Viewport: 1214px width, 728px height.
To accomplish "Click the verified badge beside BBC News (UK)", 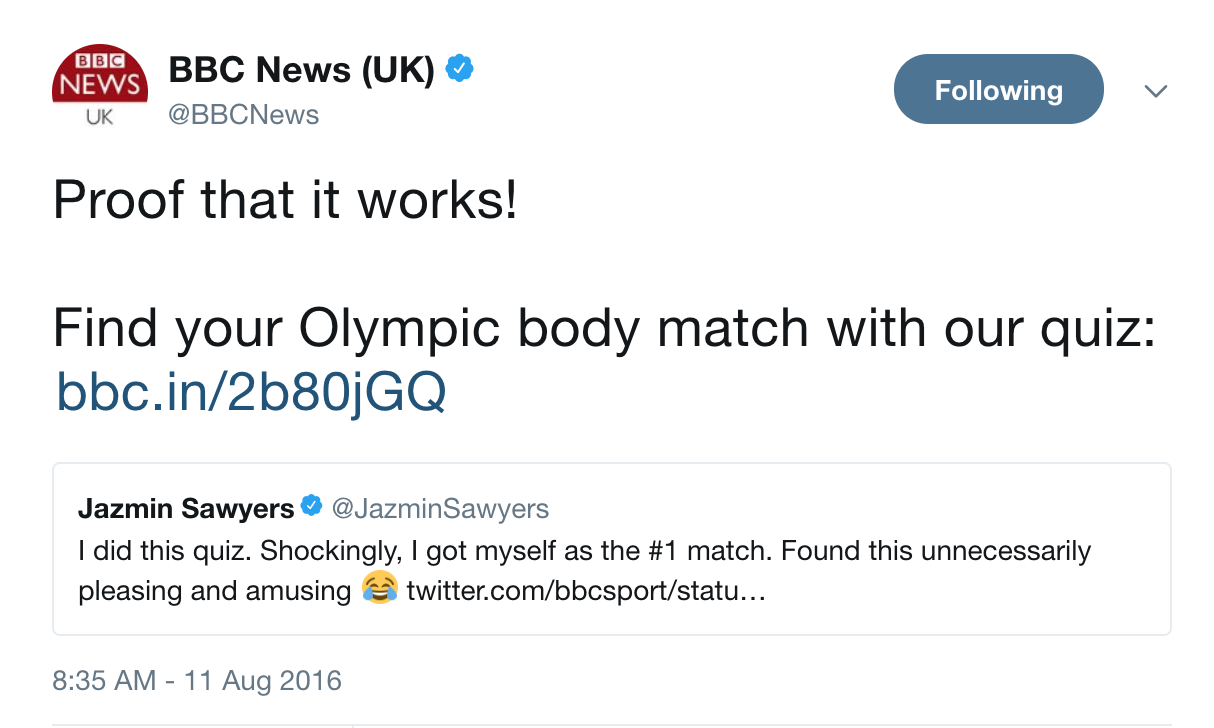I will pos(459,70).
